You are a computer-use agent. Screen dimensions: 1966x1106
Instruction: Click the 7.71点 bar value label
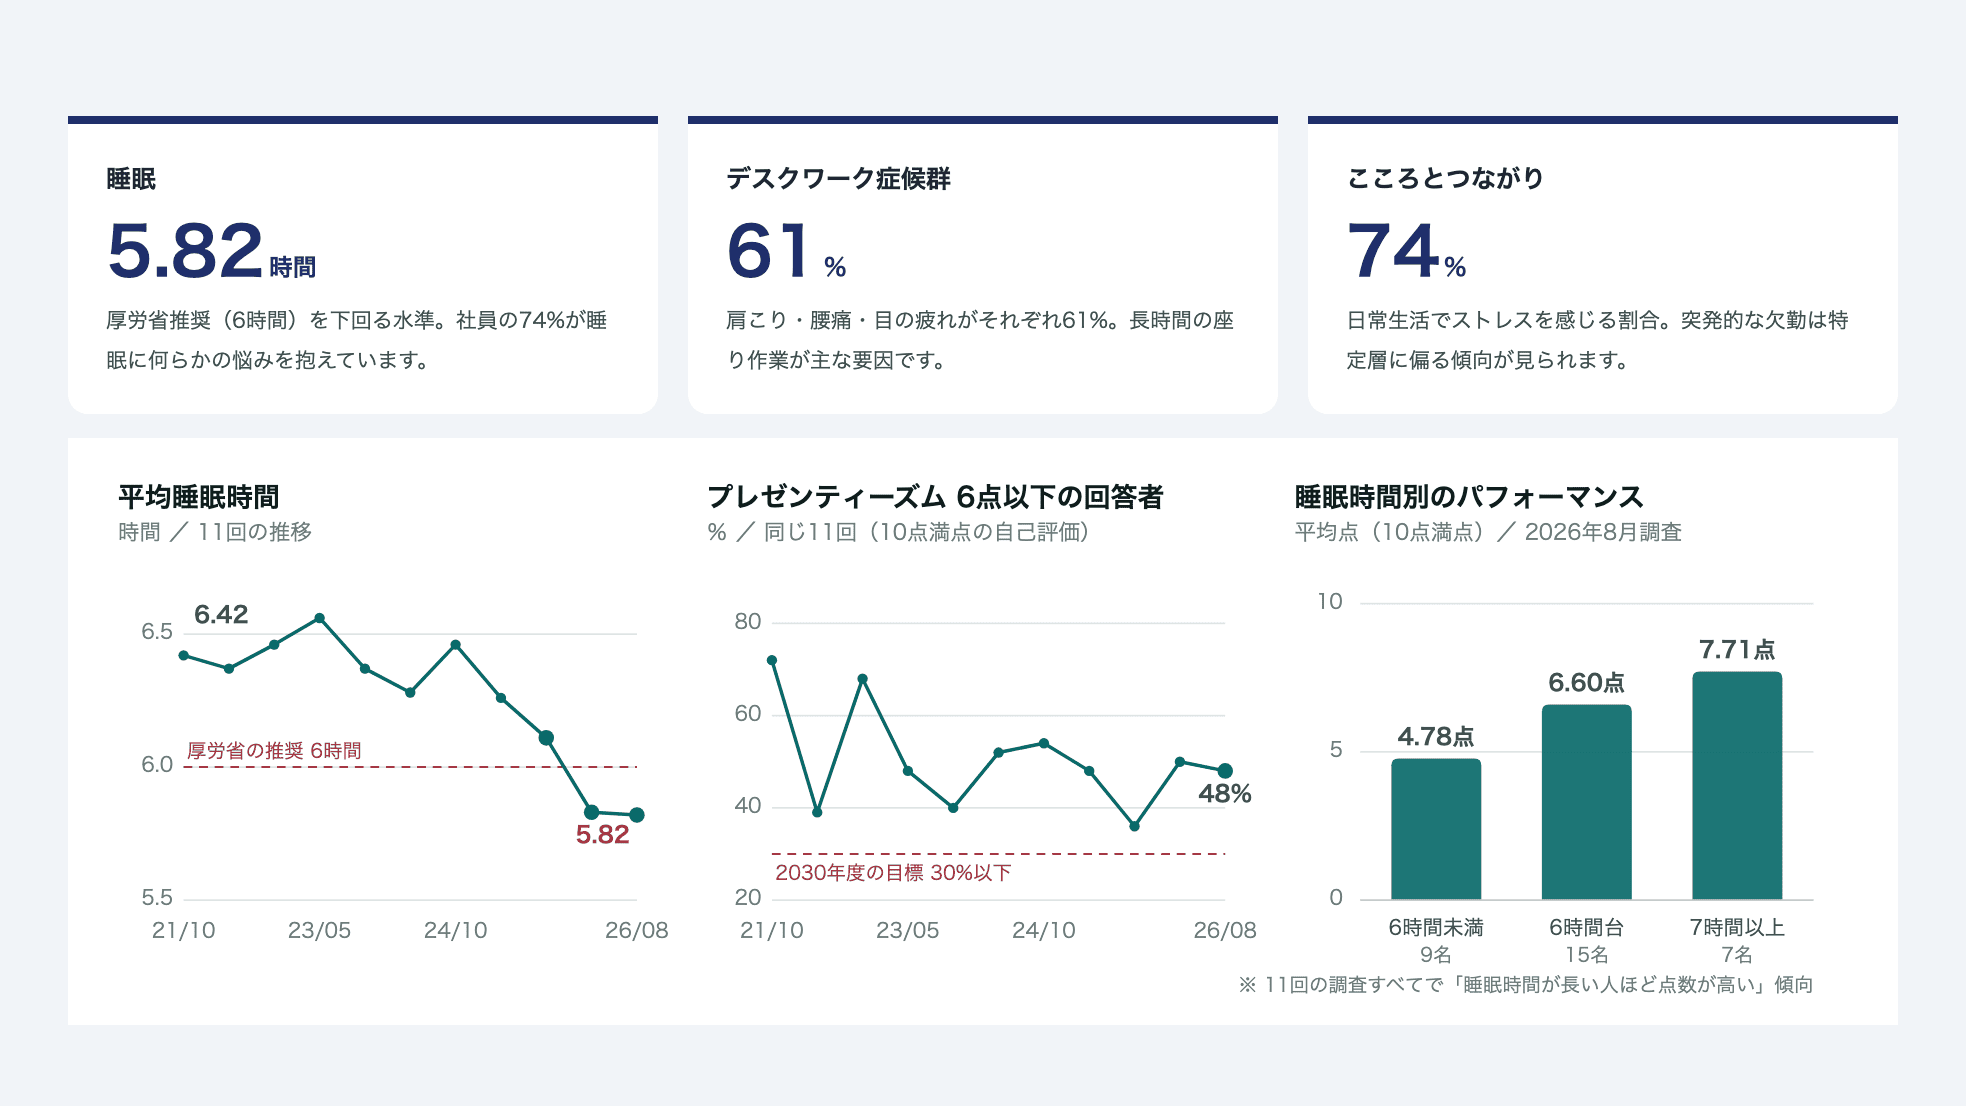tap(1737, 650)
